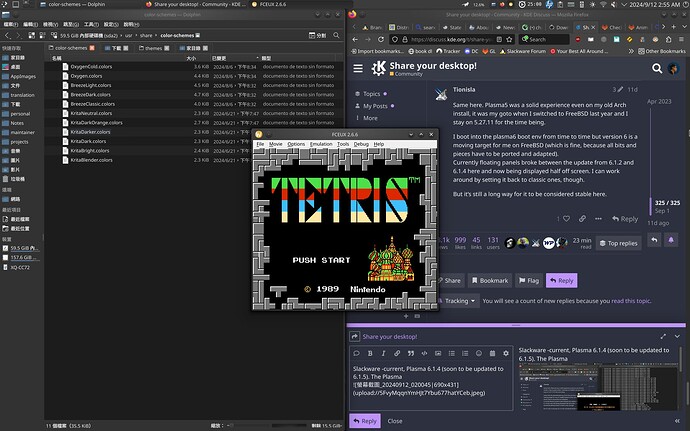Click the Top replies button
690x431 pixels.
point(618,243)
